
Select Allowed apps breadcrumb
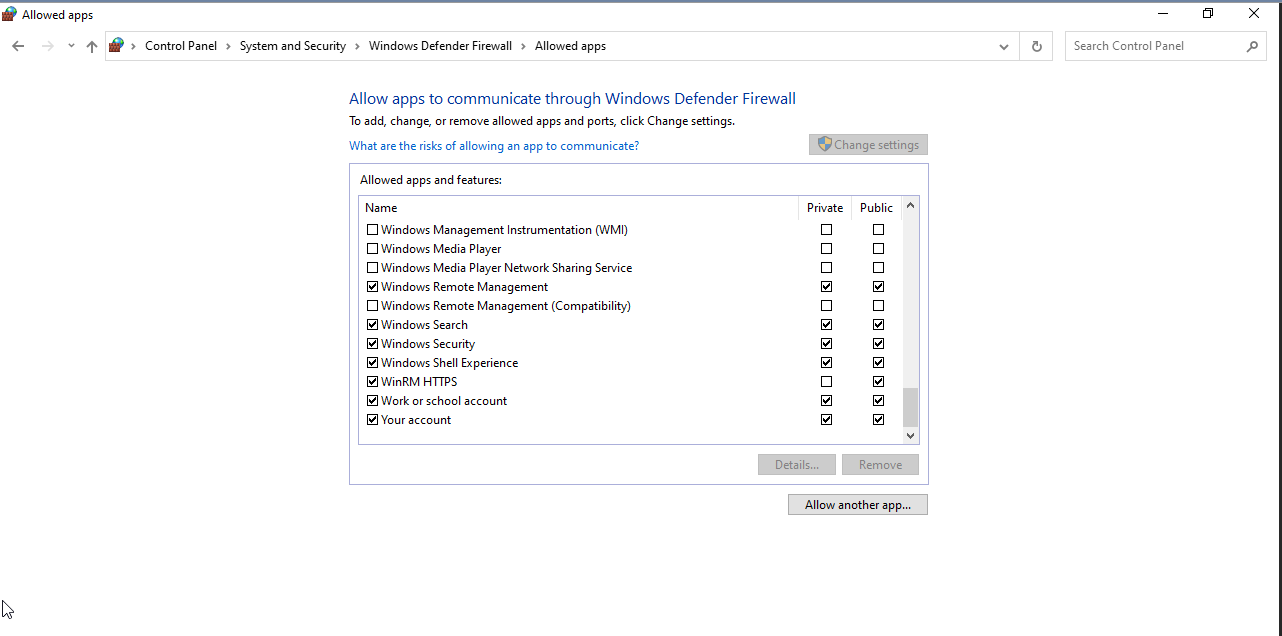(570, 46)
